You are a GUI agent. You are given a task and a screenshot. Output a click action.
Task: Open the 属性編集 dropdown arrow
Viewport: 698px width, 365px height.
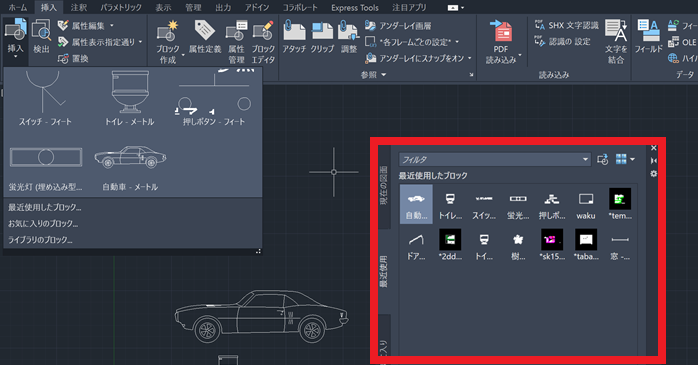point(112,26)
